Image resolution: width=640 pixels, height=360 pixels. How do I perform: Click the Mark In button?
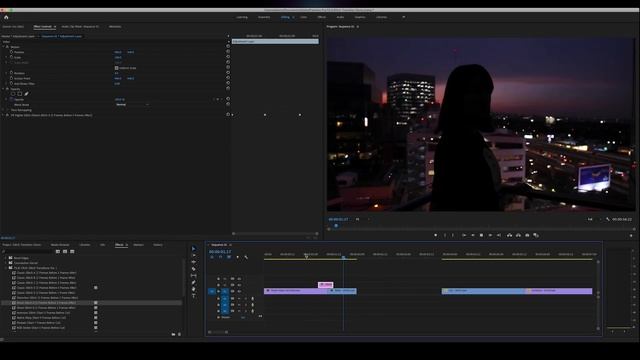coord(445,235)
